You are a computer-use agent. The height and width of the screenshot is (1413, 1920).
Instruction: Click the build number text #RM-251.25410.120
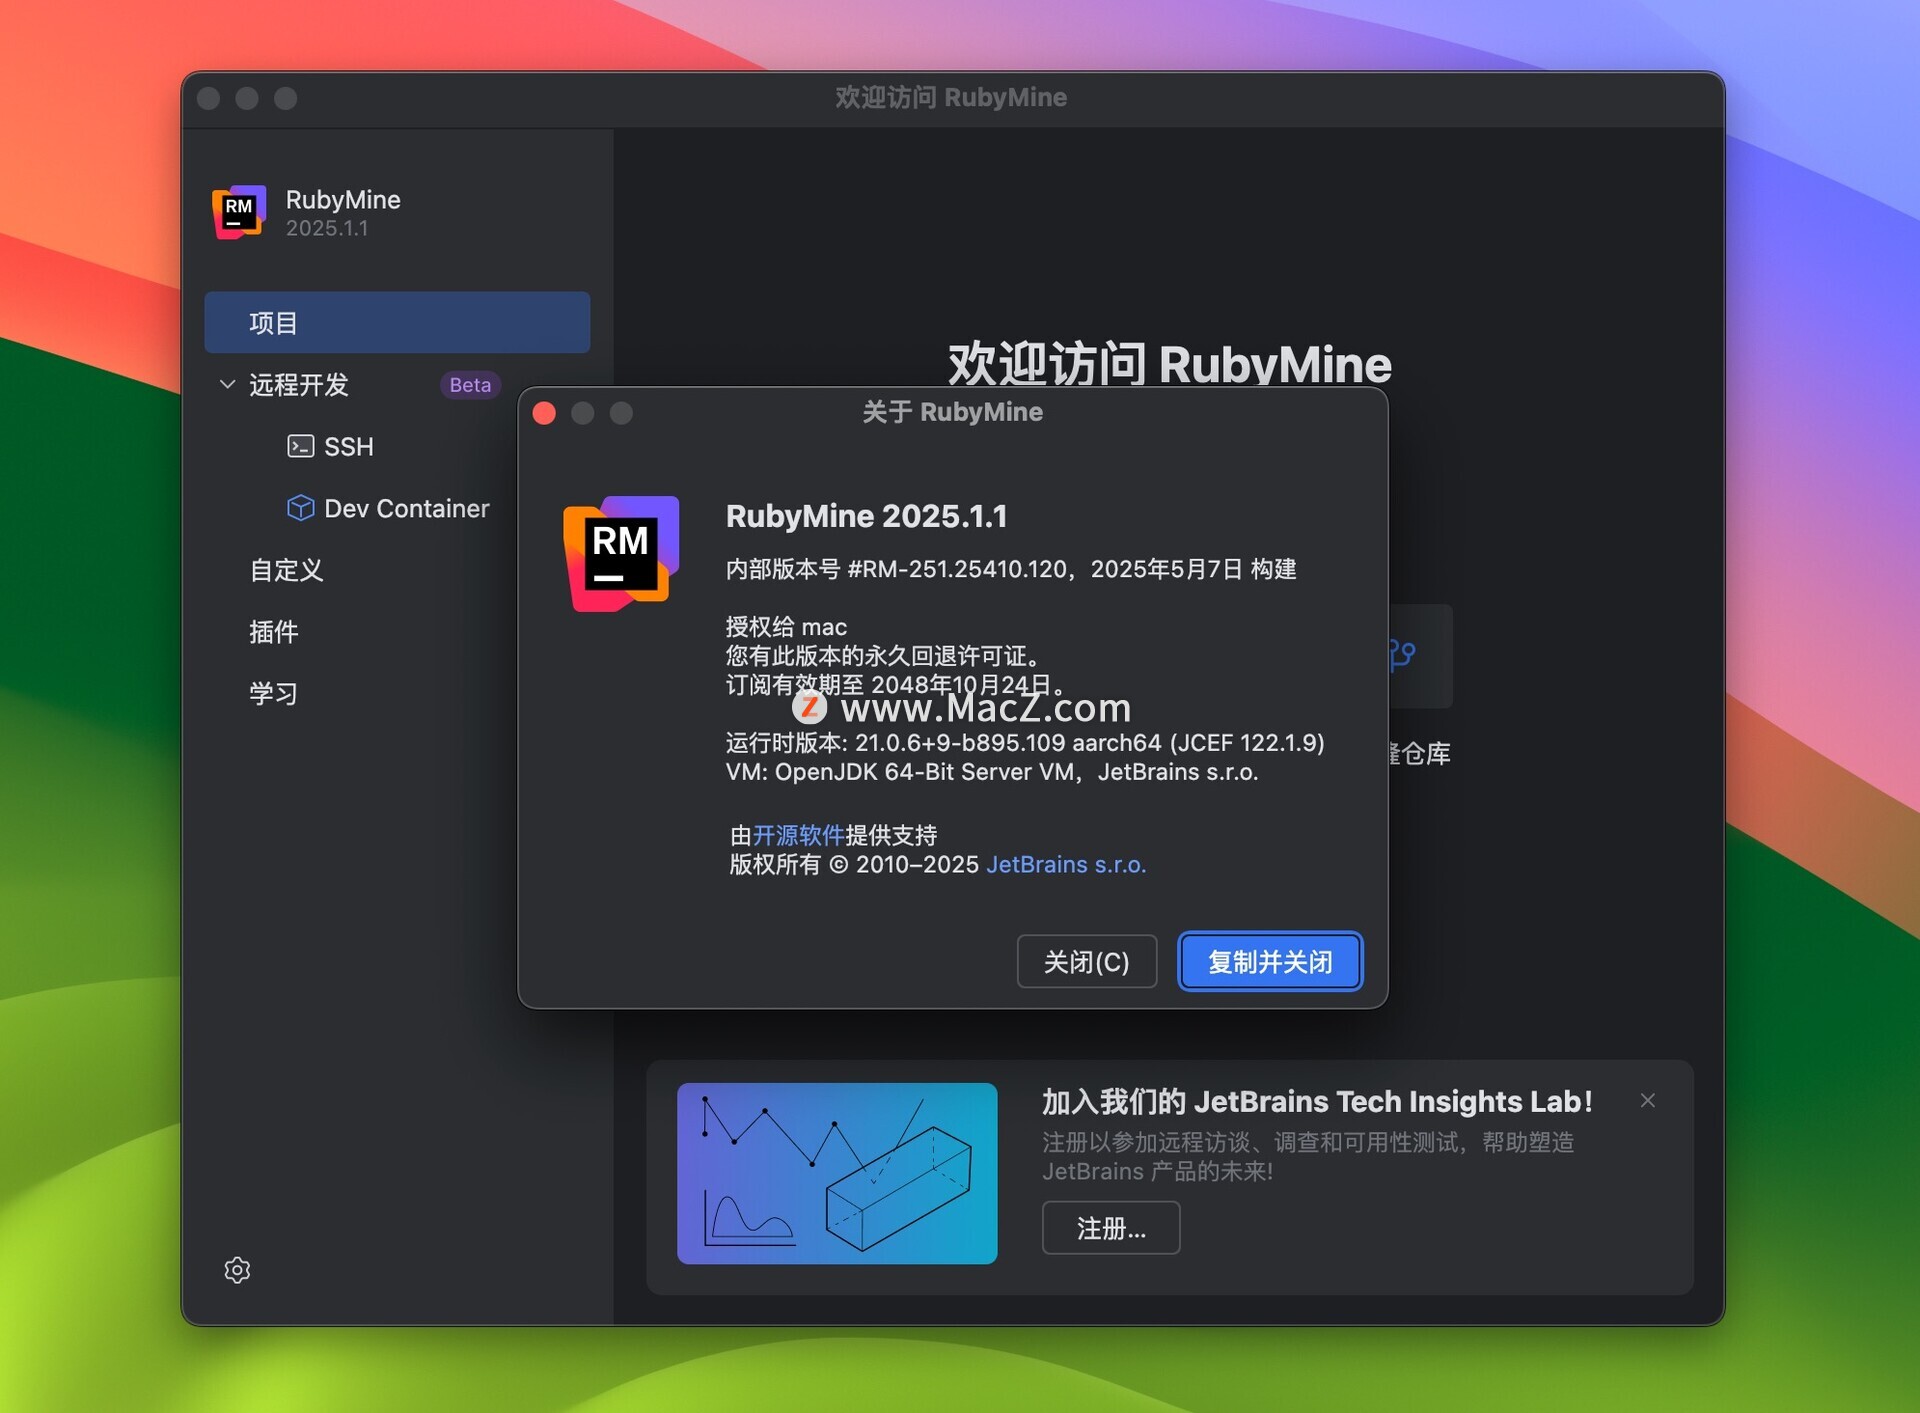coord(957,569)
